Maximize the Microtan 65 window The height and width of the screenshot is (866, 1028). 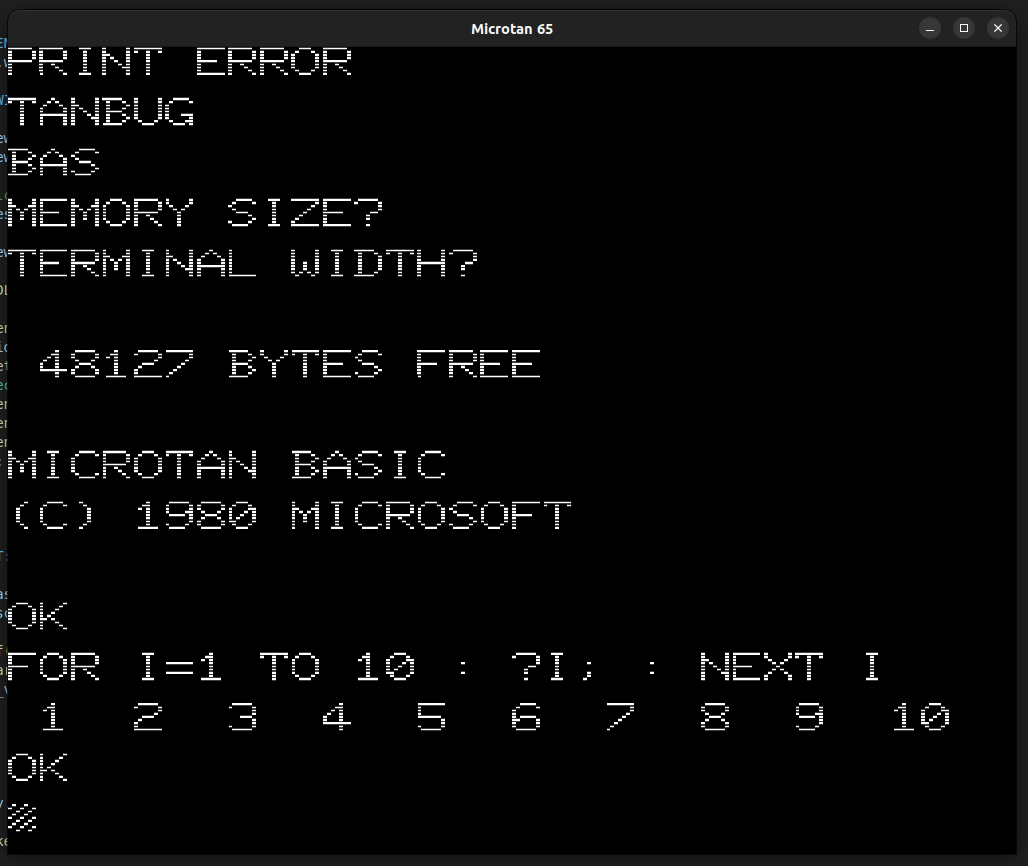coord(964,29)
